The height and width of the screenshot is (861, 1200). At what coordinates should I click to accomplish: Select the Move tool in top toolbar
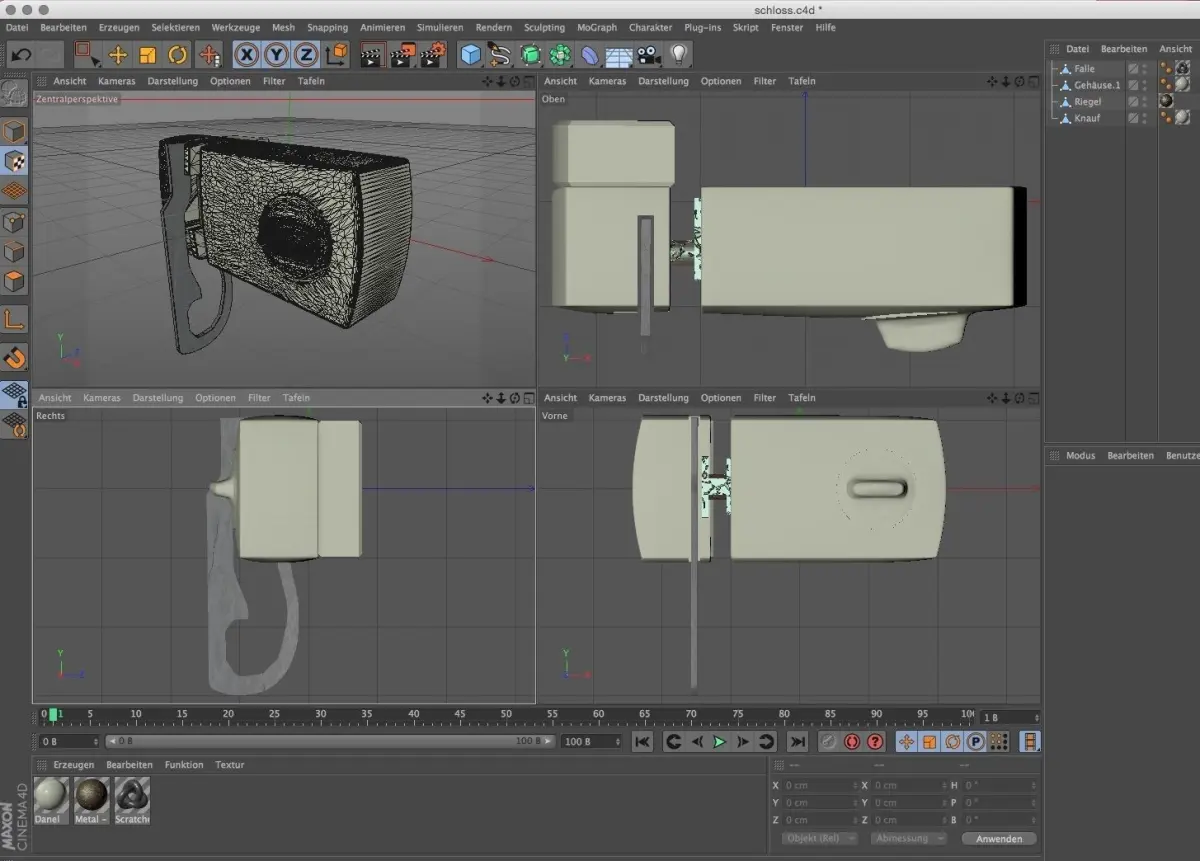(x=118, y=55)
